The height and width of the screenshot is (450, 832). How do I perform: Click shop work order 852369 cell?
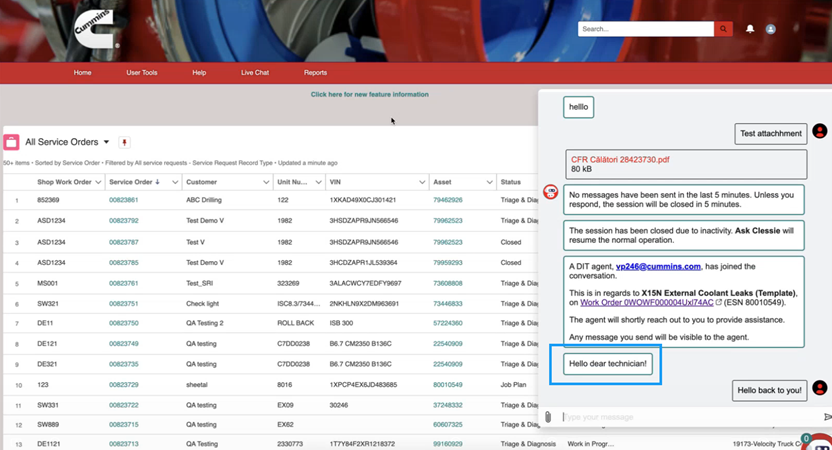point(48,200)
